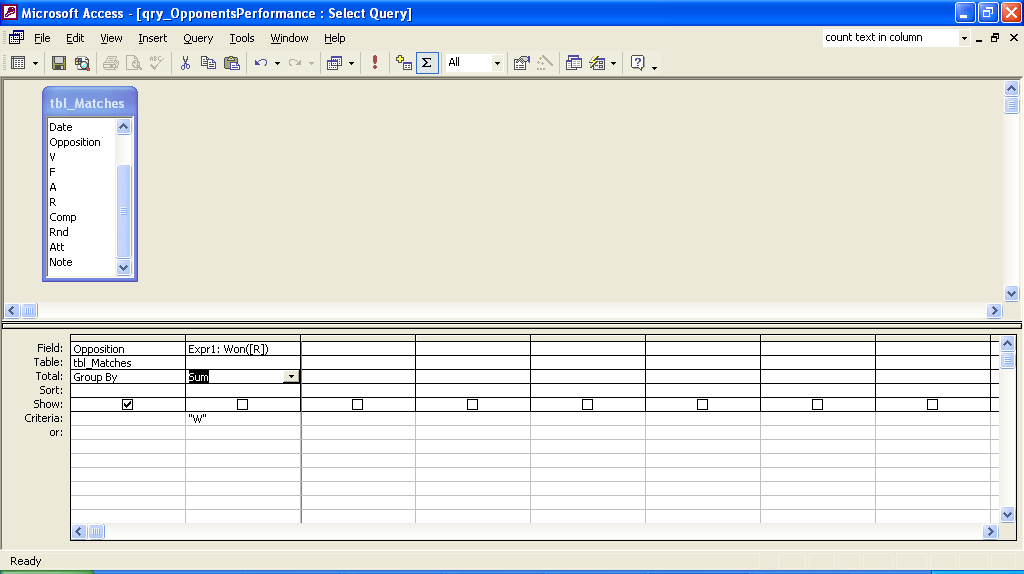Expand the help question box dropdown
1024x574 pixels.
tap(964, 38)
